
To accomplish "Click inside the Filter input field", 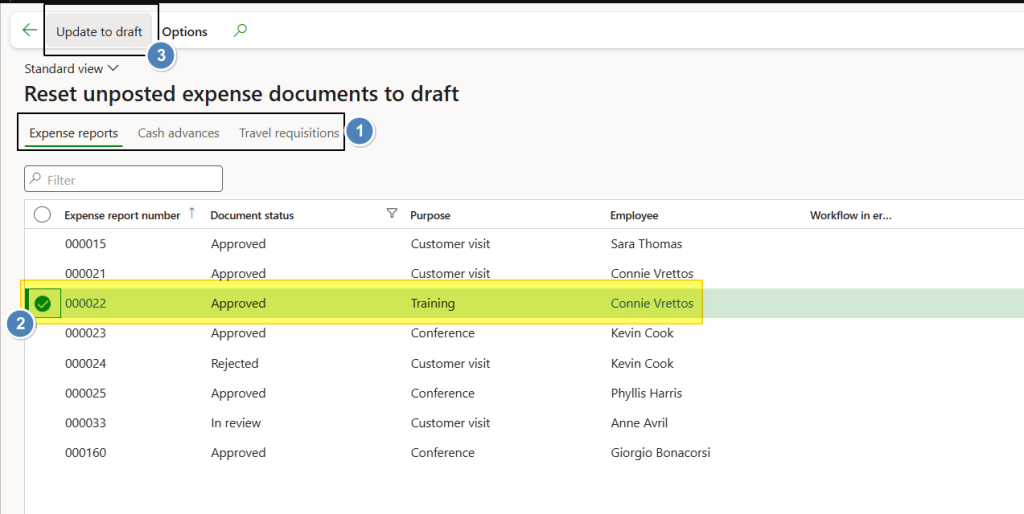I will [132, 180].
